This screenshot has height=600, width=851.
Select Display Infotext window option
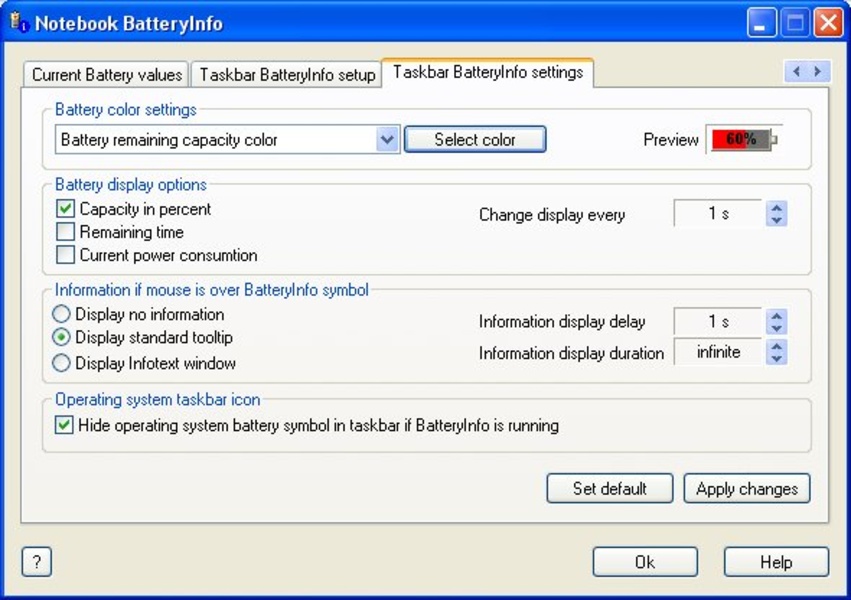61,363
